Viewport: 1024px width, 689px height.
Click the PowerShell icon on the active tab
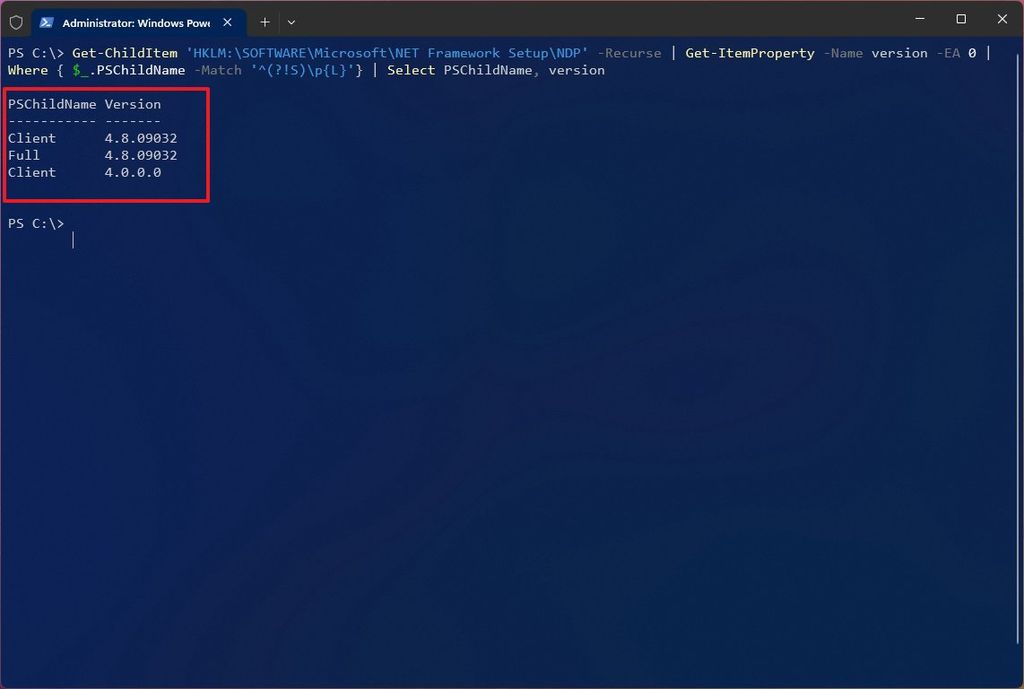[x=46, y=21]
